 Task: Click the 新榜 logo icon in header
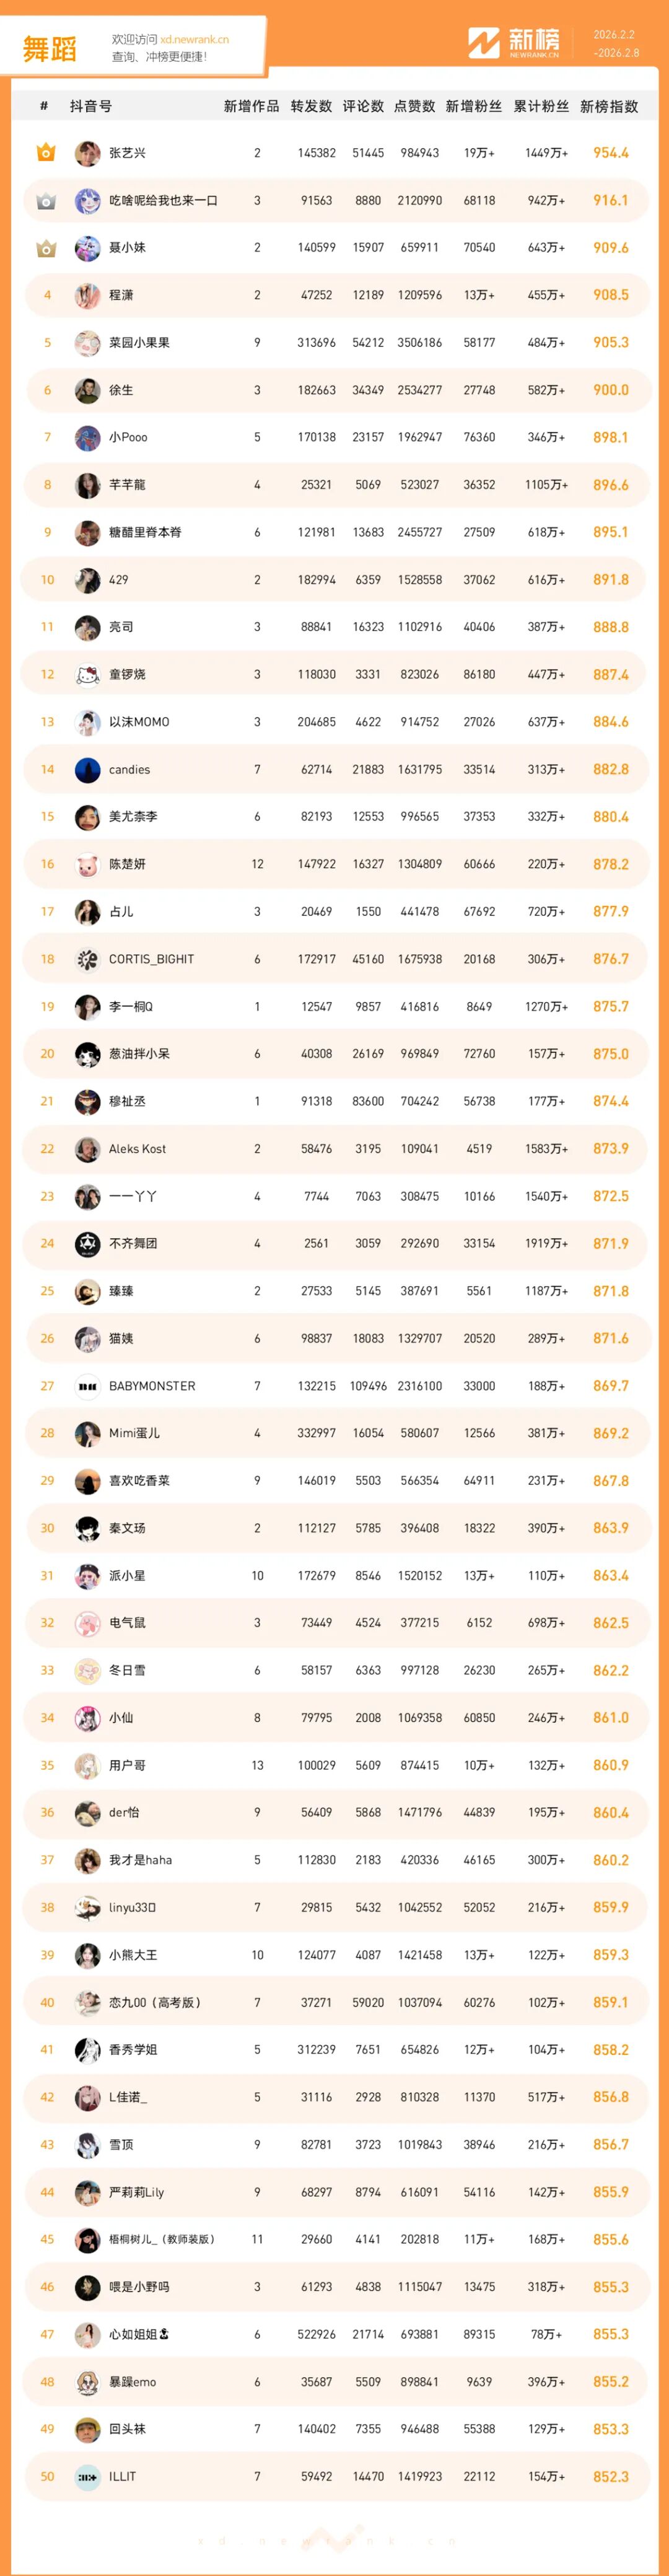[484, 43]
